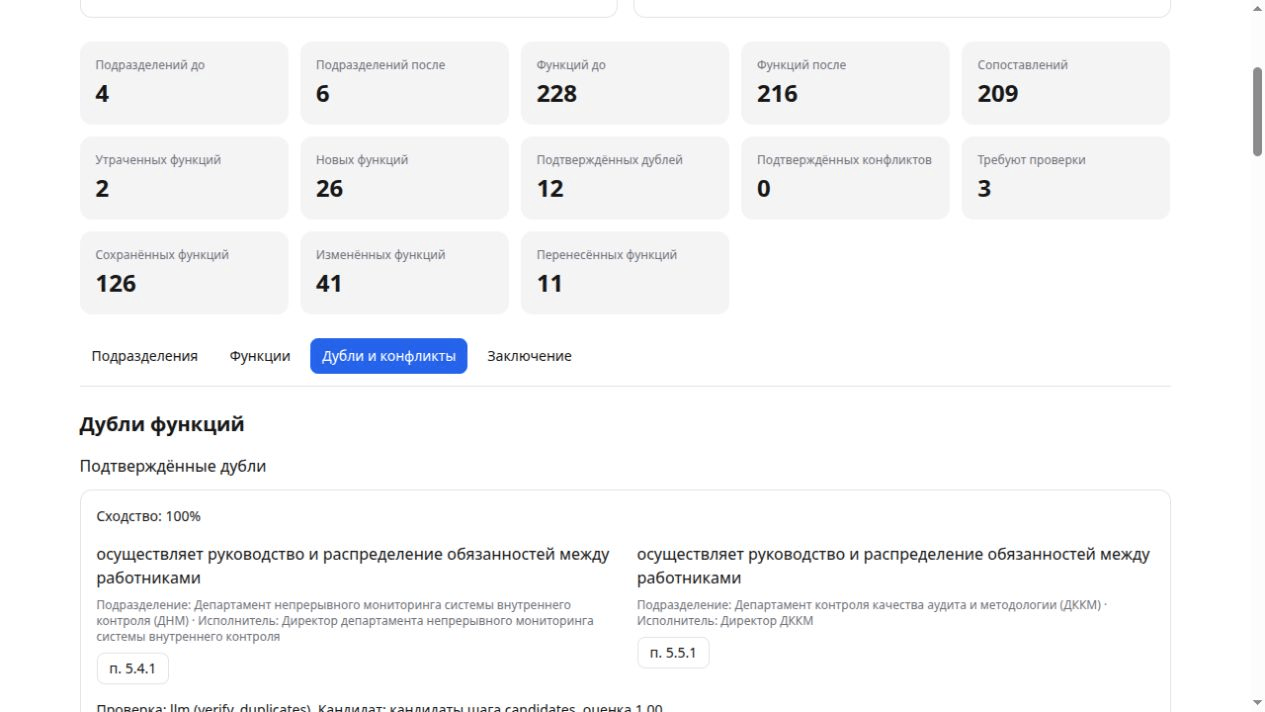Click the left duplicate function text for ДНМ
The width and height of the screenshot is (1265, 712).
click(353, 566)
